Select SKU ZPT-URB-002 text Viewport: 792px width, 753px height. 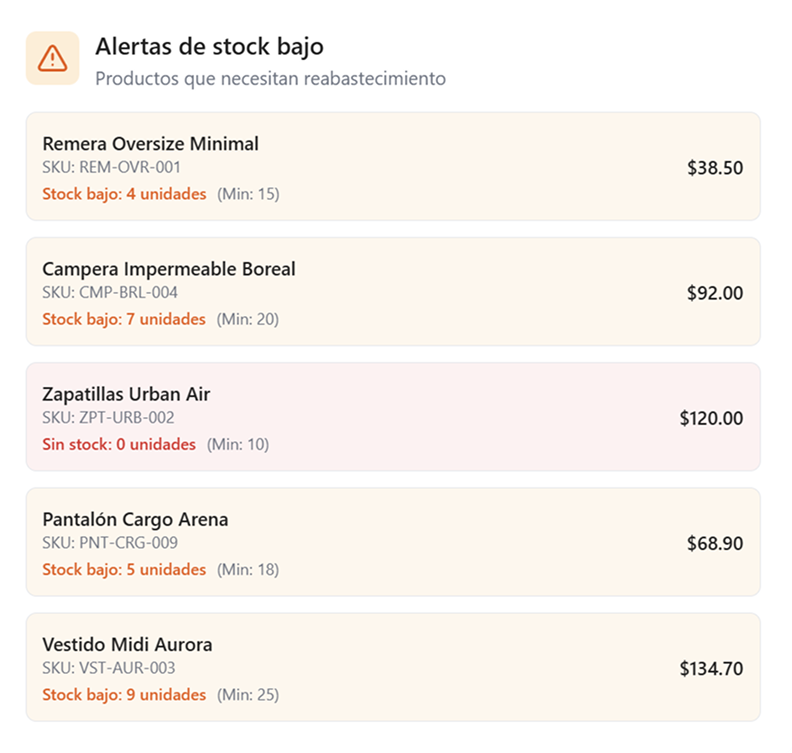pos(110,417)
